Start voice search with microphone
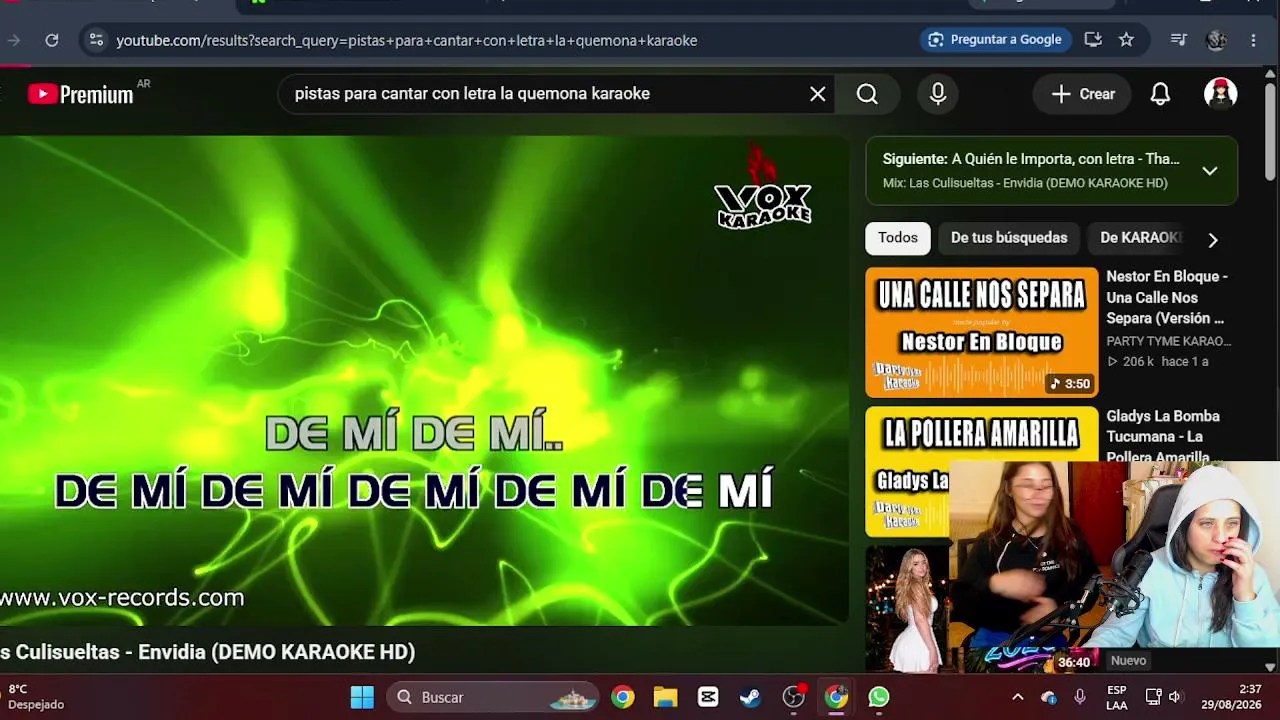 (938, 94)
